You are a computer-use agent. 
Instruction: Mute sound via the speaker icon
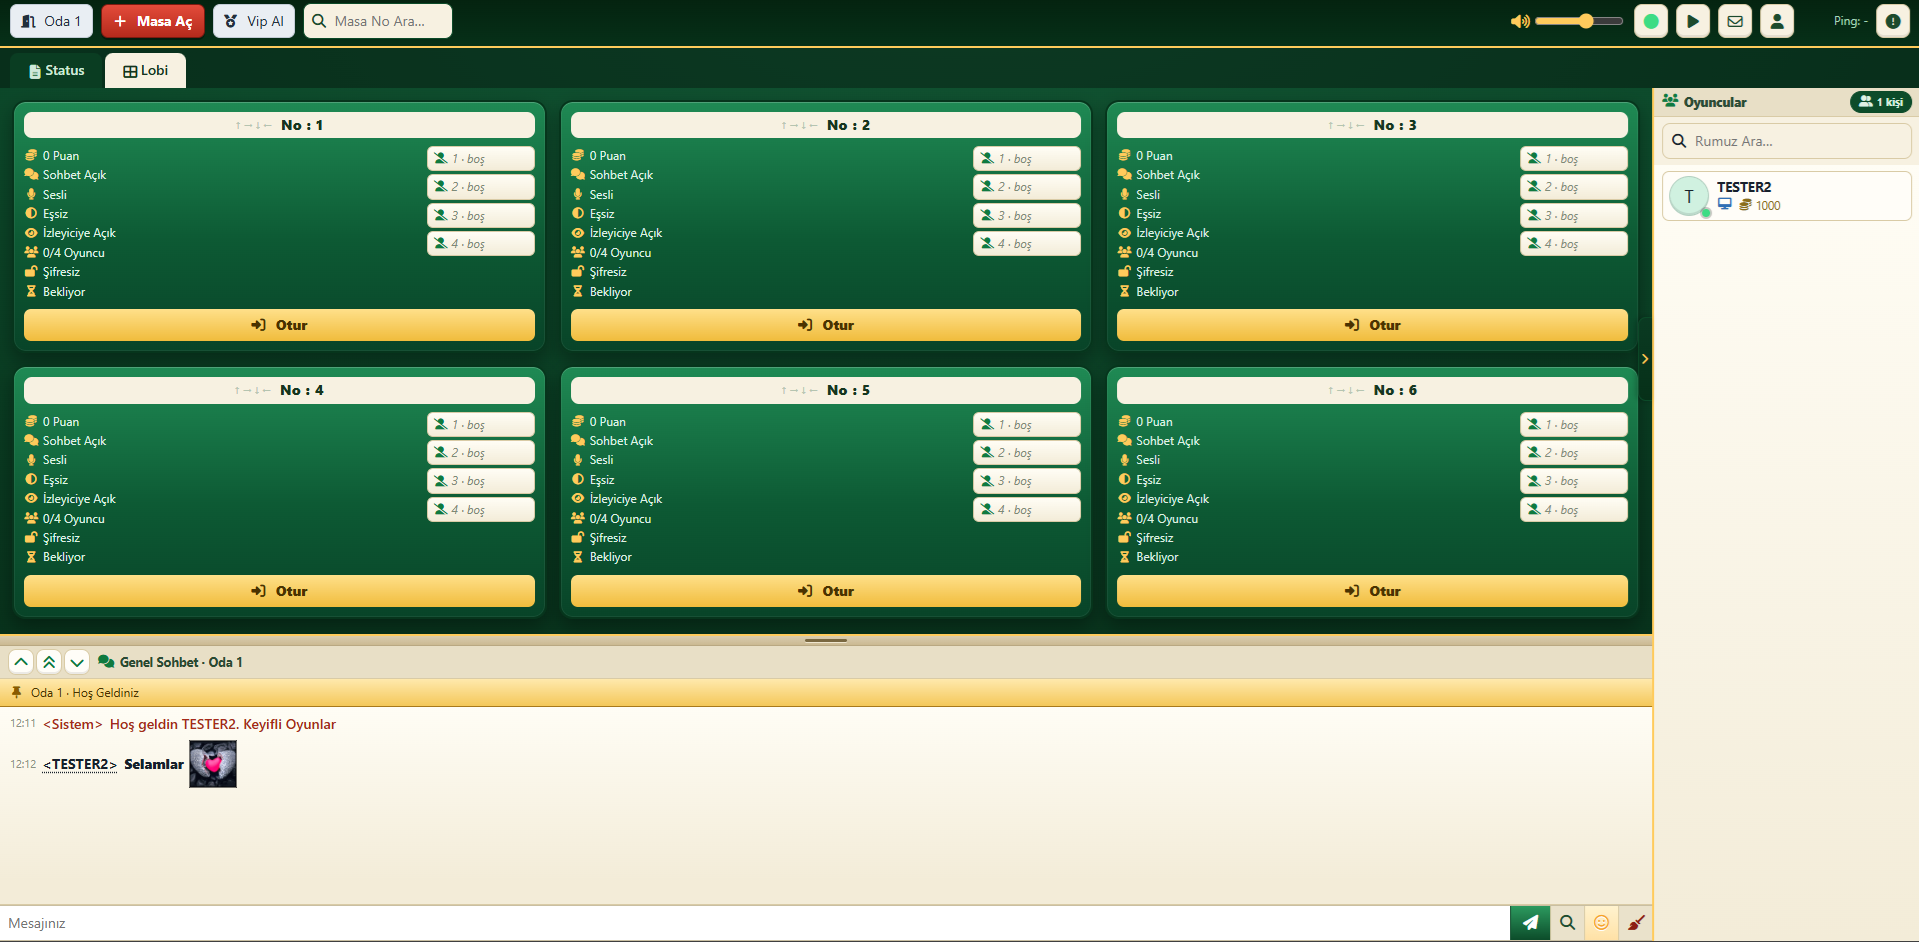pos(1520,21)
